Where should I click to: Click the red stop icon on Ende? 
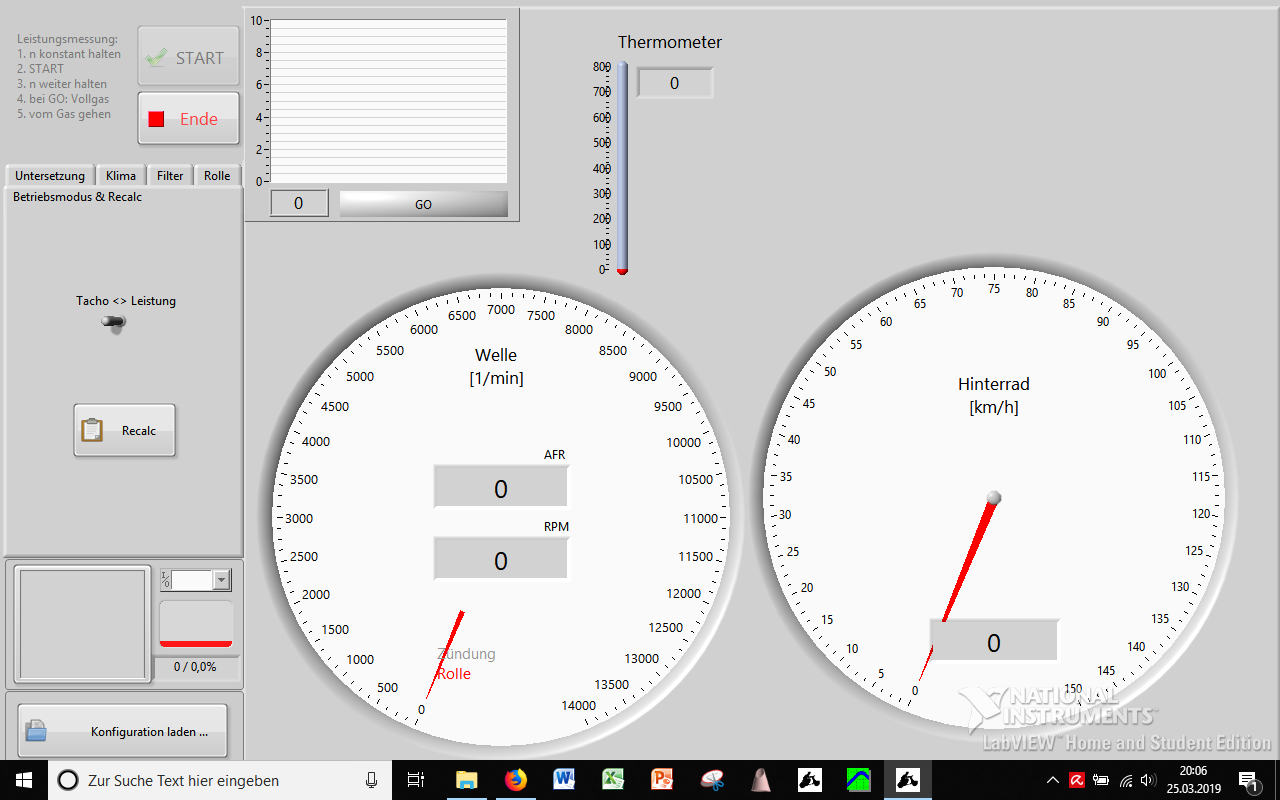(x=156, y=119)
